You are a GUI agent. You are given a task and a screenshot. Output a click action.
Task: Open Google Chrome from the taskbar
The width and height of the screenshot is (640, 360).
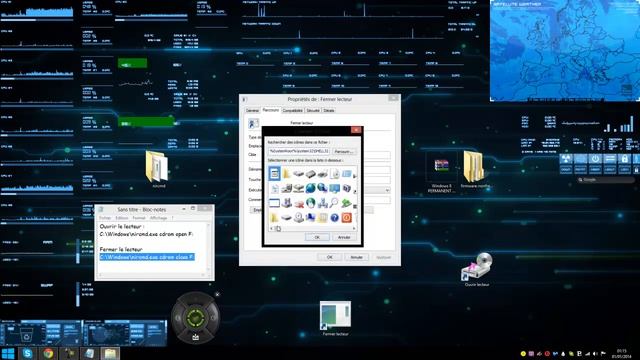pos(49,353)
